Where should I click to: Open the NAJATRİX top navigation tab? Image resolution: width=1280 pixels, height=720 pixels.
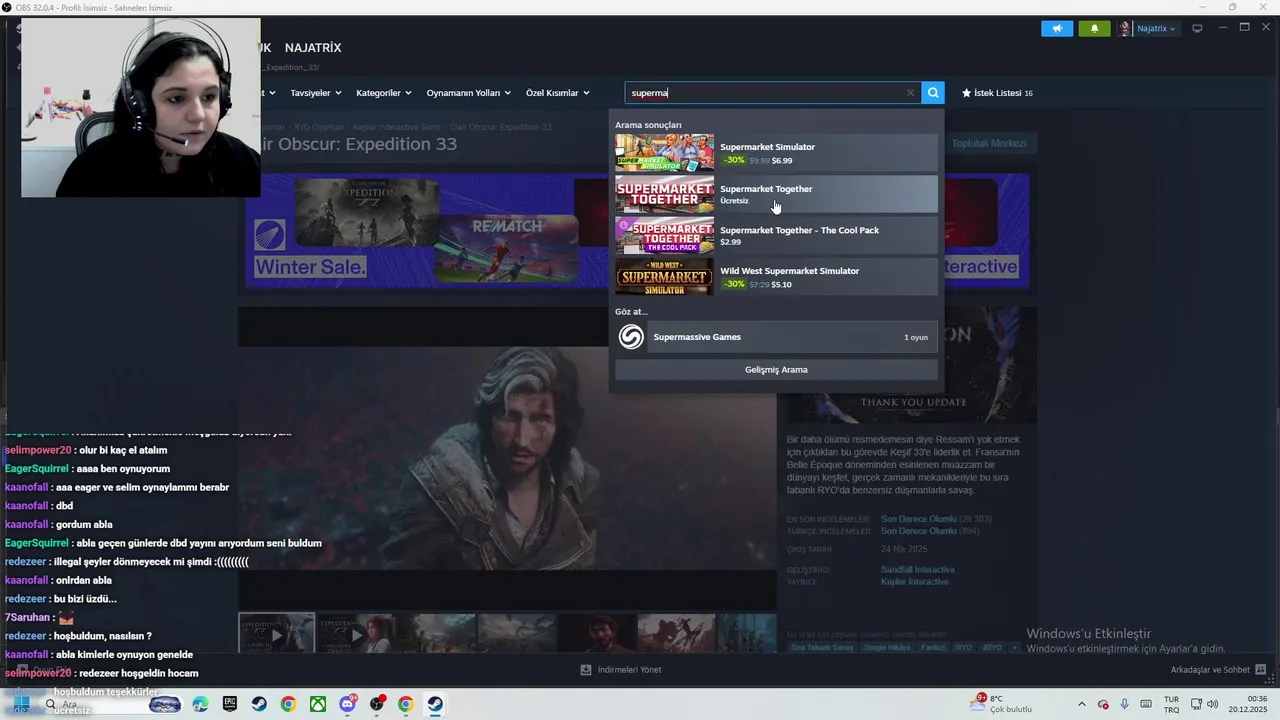click(313, 48)
